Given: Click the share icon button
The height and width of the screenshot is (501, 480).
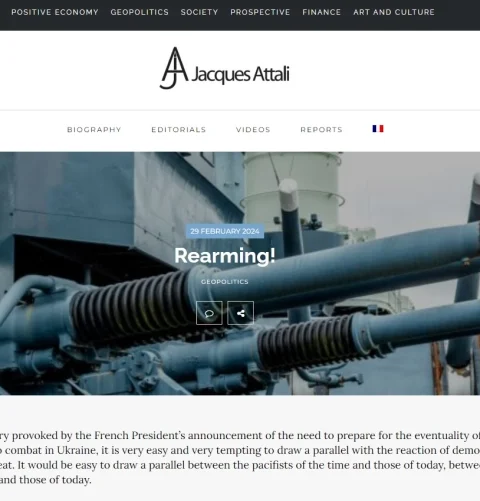Looking at the screenshot, I should [240, 313].
